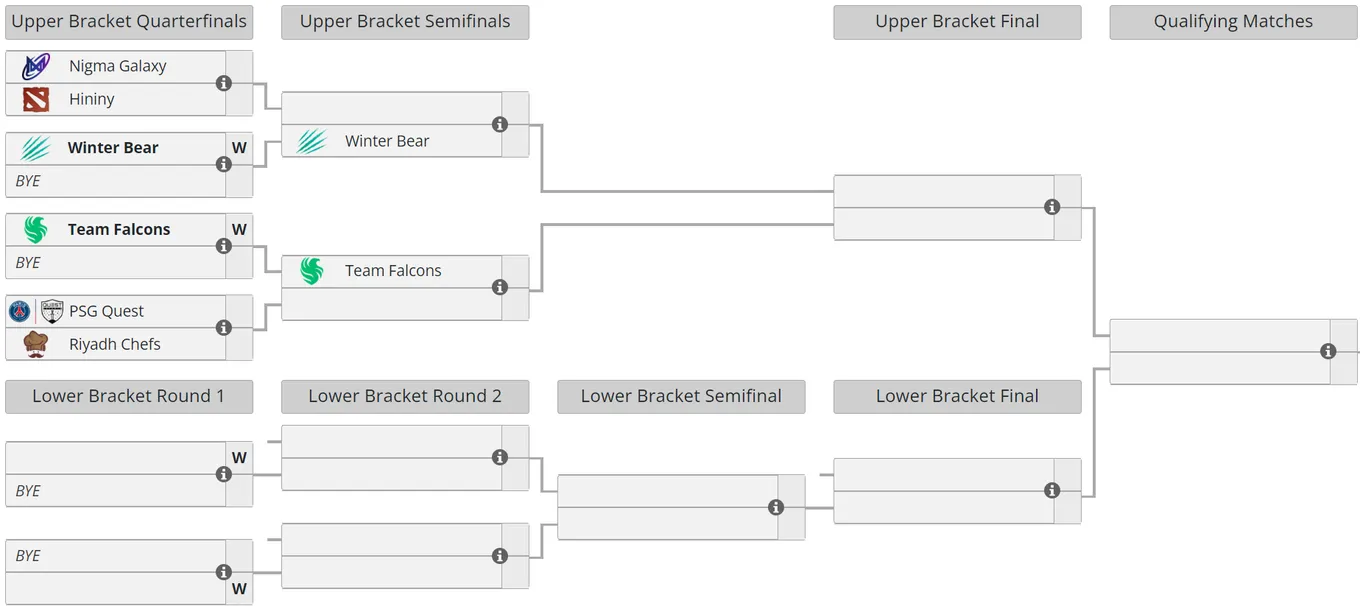Image resolution: width=1360 pixels, height=606 pixels.
Task: Open Team Falcons quarterfinal team link
Action: [119, 229]
